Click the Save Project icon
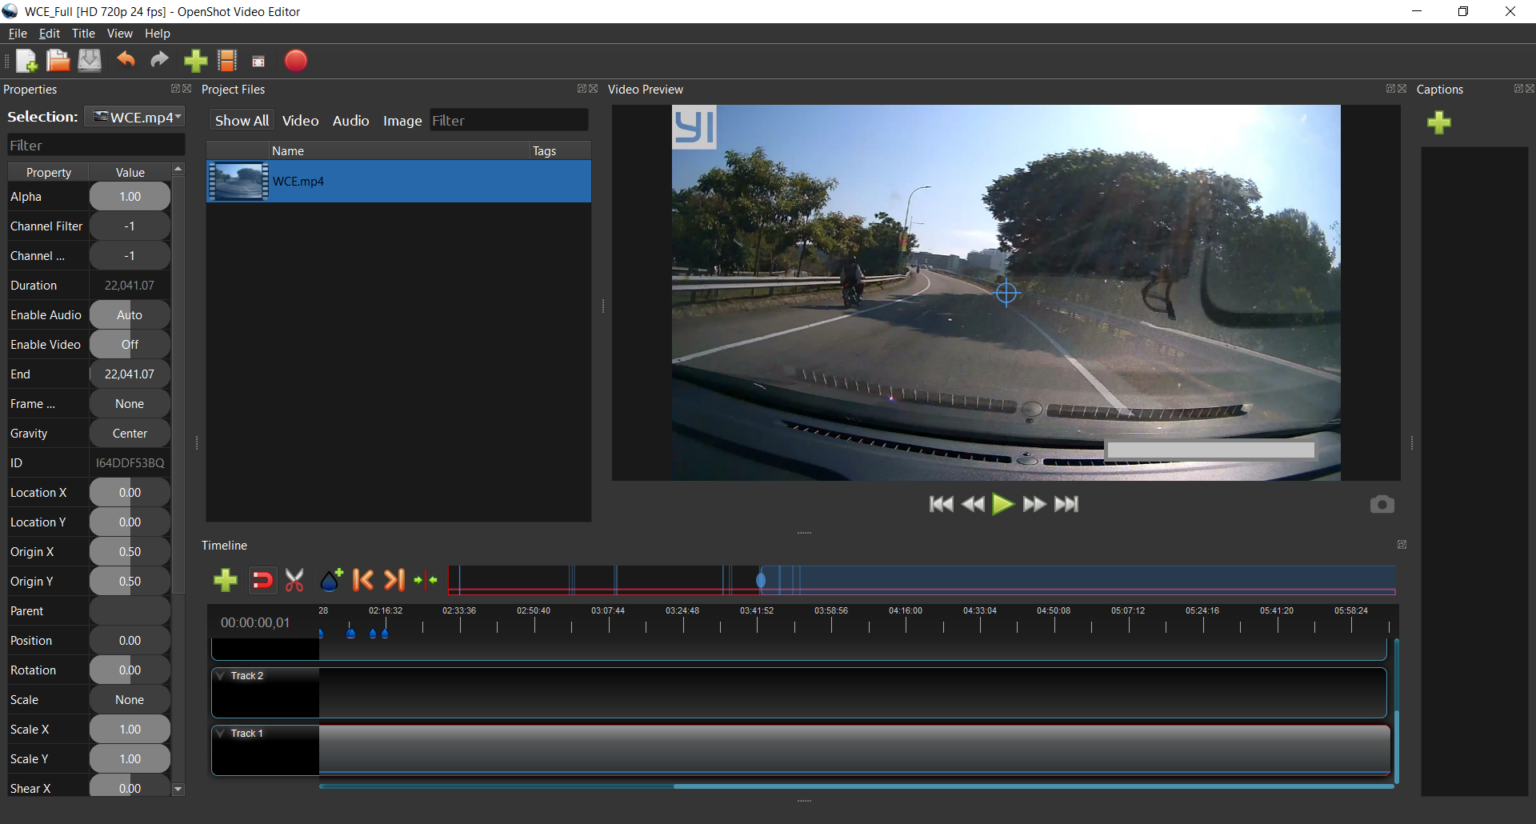 point(90,61)
